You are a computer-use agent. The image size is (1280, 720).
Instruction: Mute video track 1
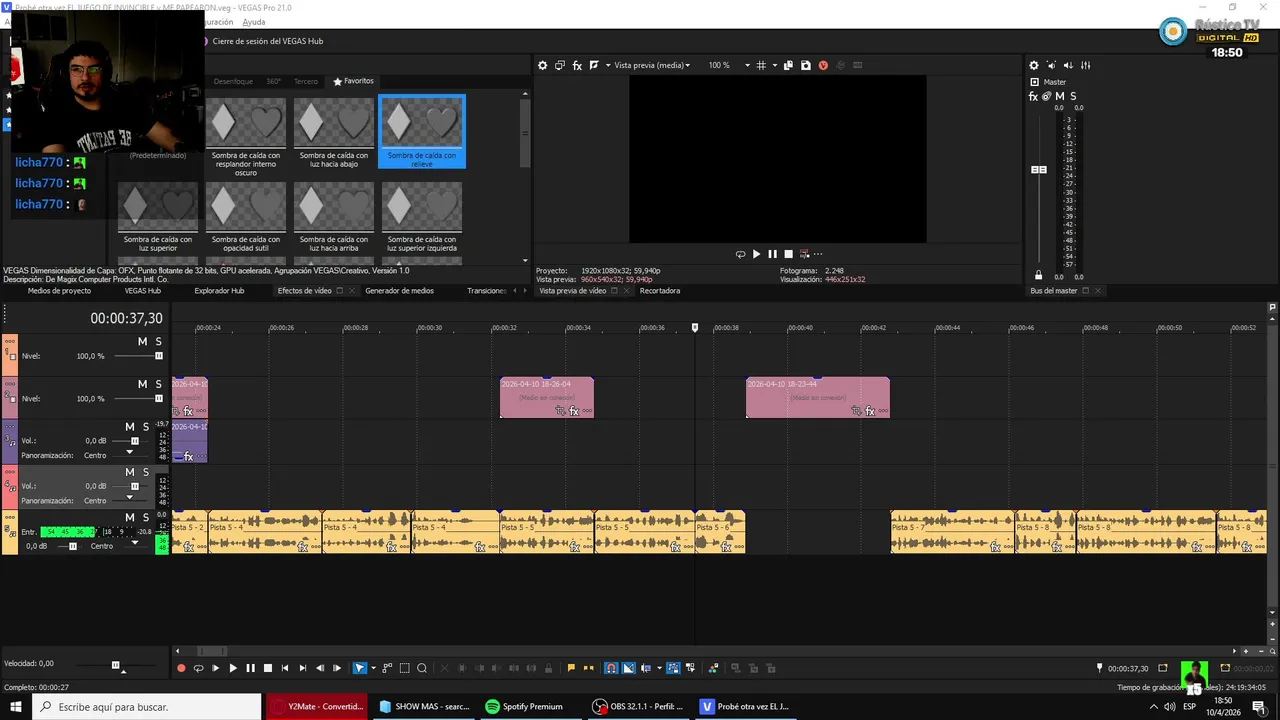click(x=142, y=342)
